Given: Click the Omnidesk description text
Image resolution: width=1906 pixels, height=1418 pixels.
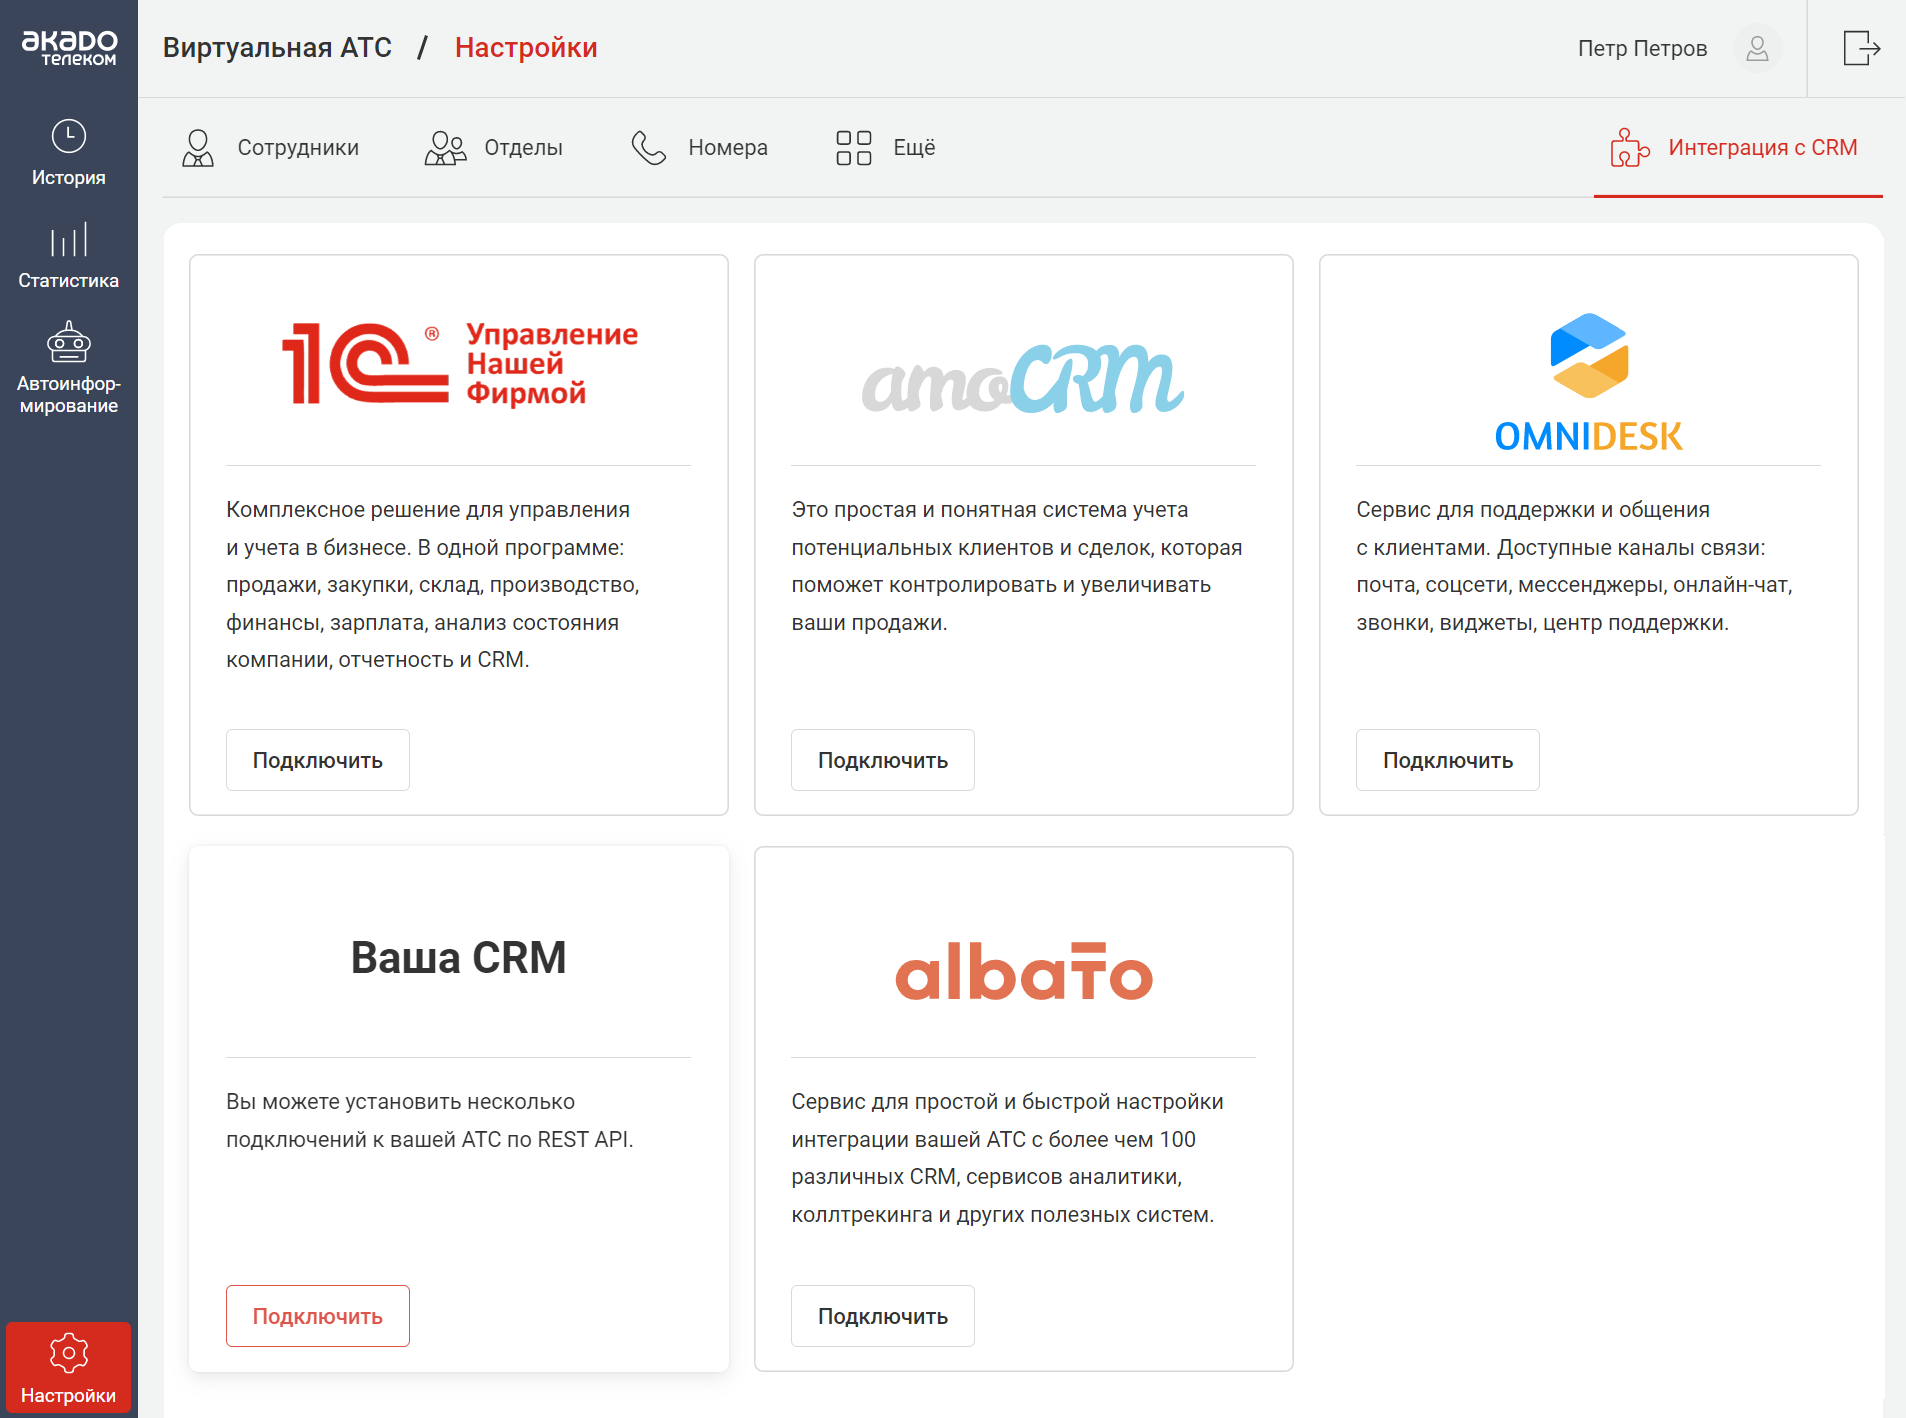Looking at the screenshot, I should [x=1574, y=566].
